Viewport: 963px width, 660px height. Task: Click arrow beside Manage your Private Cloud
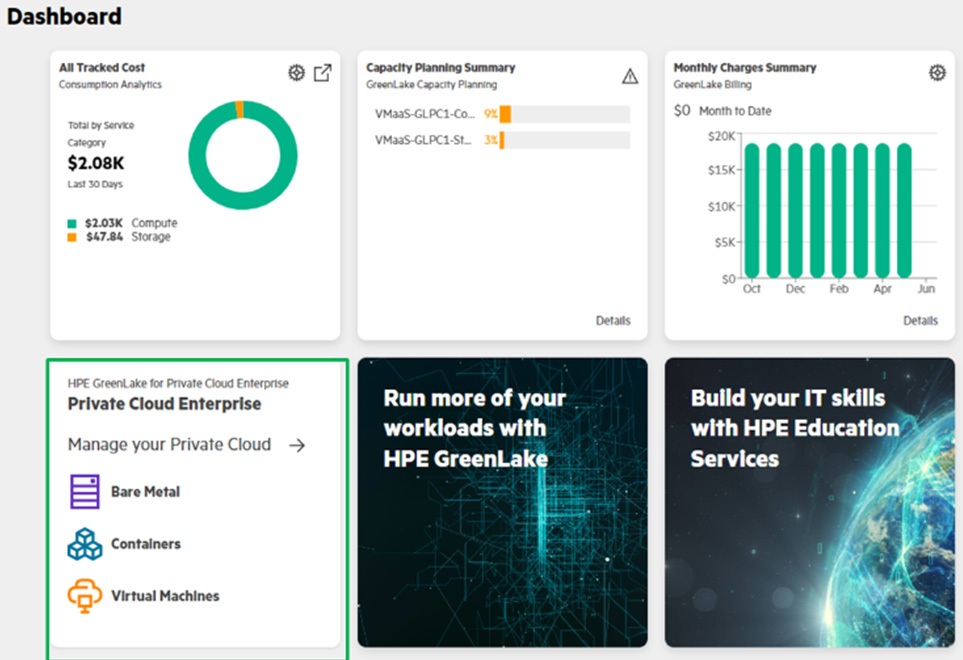pyautogui.click(x=297, y=445)
